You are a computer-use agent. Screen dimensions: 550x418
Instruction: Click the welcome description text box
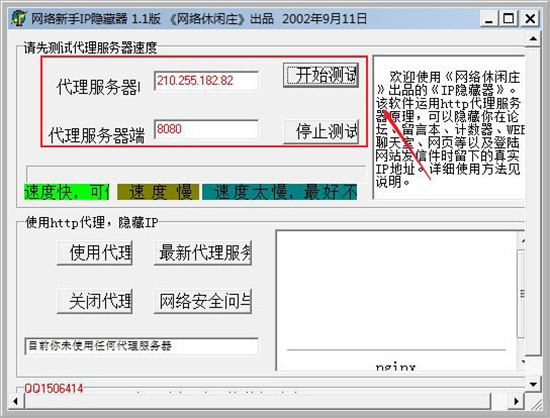point(449,128)
